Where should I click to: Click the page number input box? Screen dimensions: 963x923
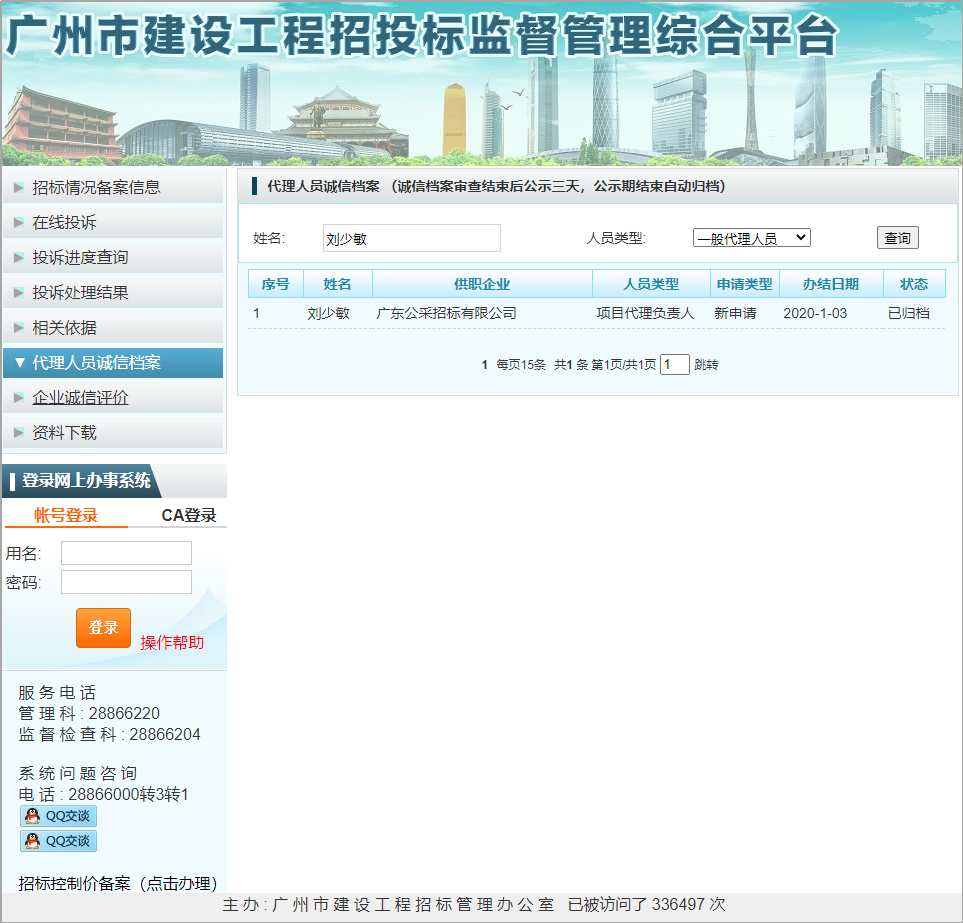click(x=674, y=365)
